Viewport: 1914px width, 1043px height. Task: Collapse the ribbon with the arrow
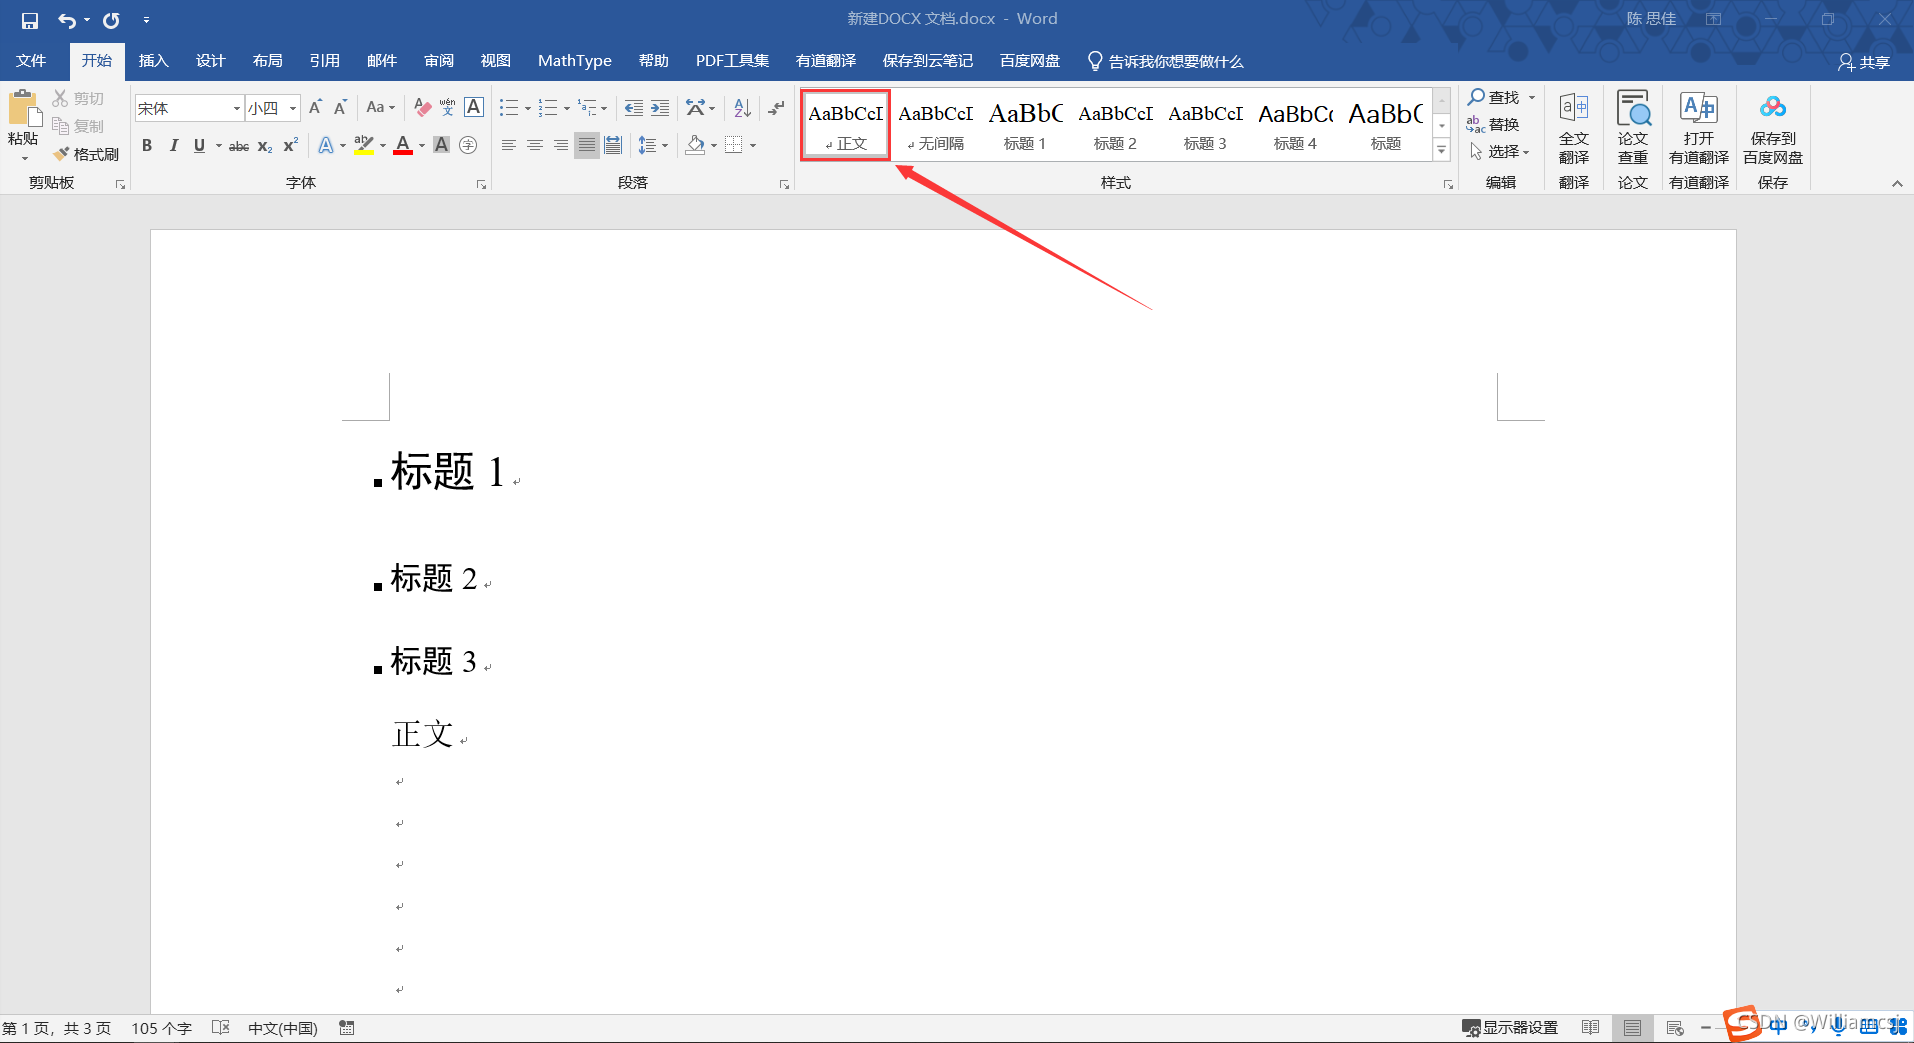click(1897, 183)
